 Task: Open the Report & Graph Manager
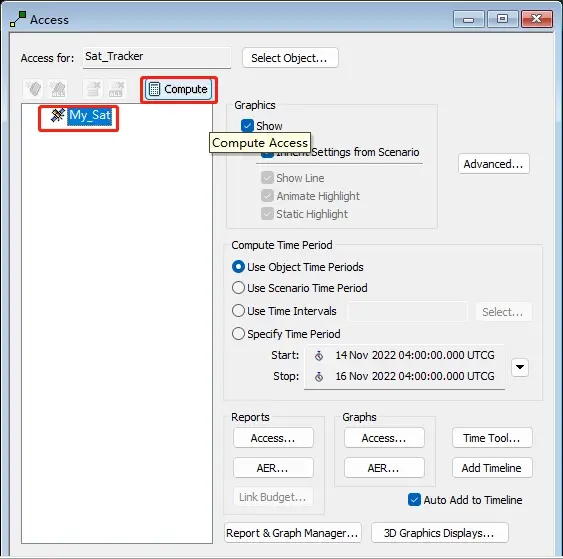click(x=293, y=533)
